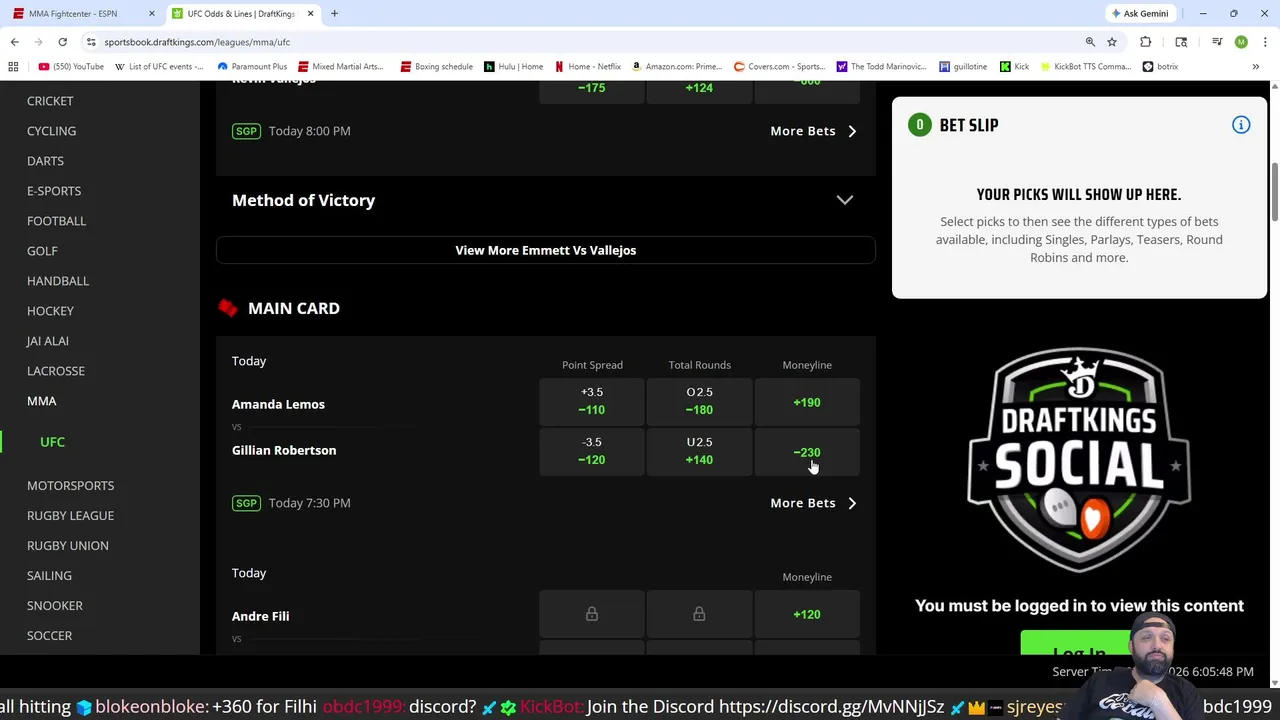Click the Gillian Robertson fighter name
Image resolution: width=1280 pixels, height=720 pixels.
[x=284, y=450]
